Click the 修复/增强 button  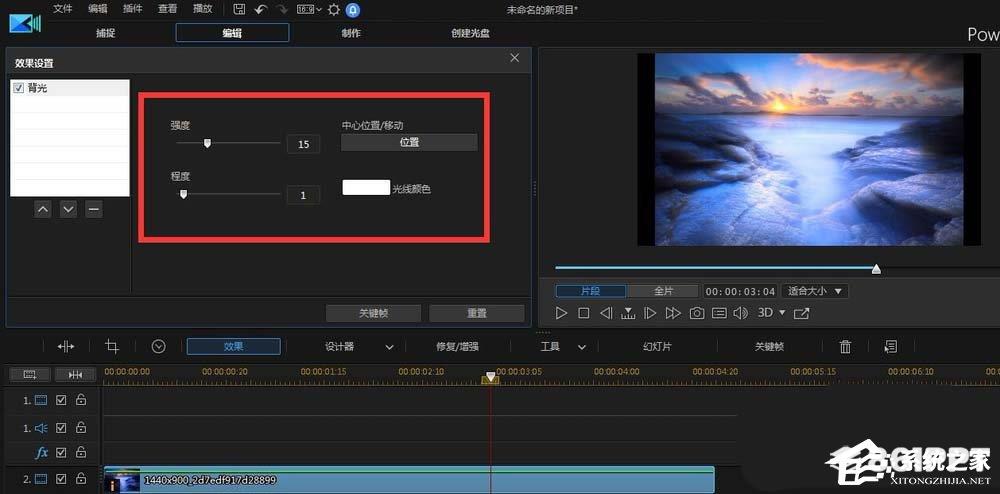(457, 346)
